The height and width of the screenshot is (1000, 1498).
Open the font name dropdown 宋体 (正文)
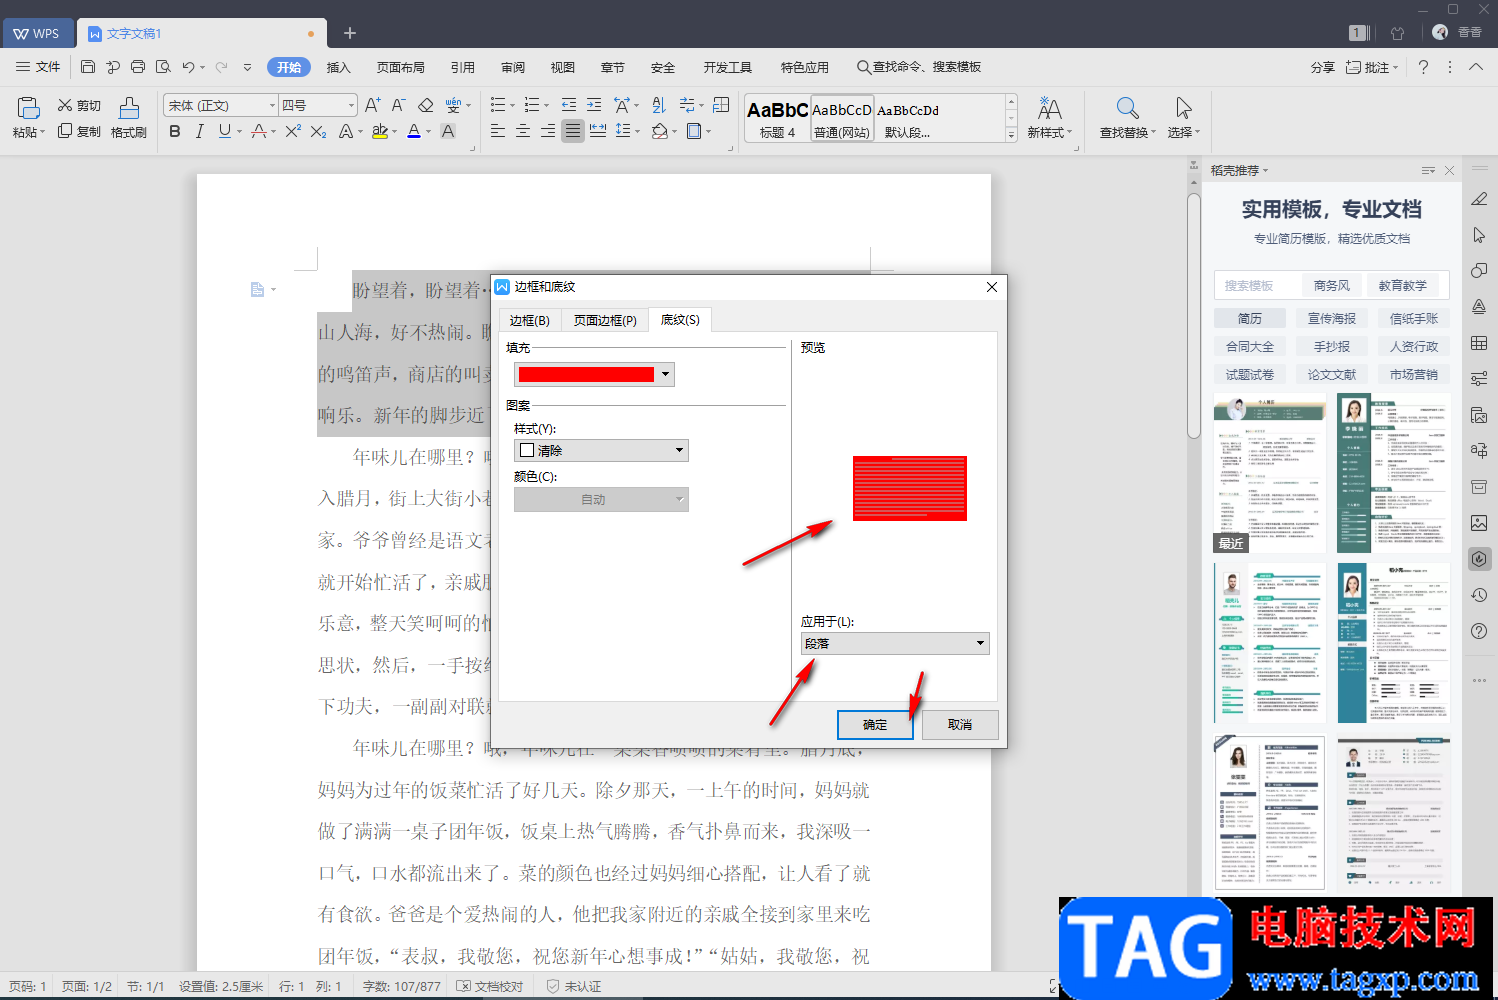pyautogui.click(x=271, y=105)
